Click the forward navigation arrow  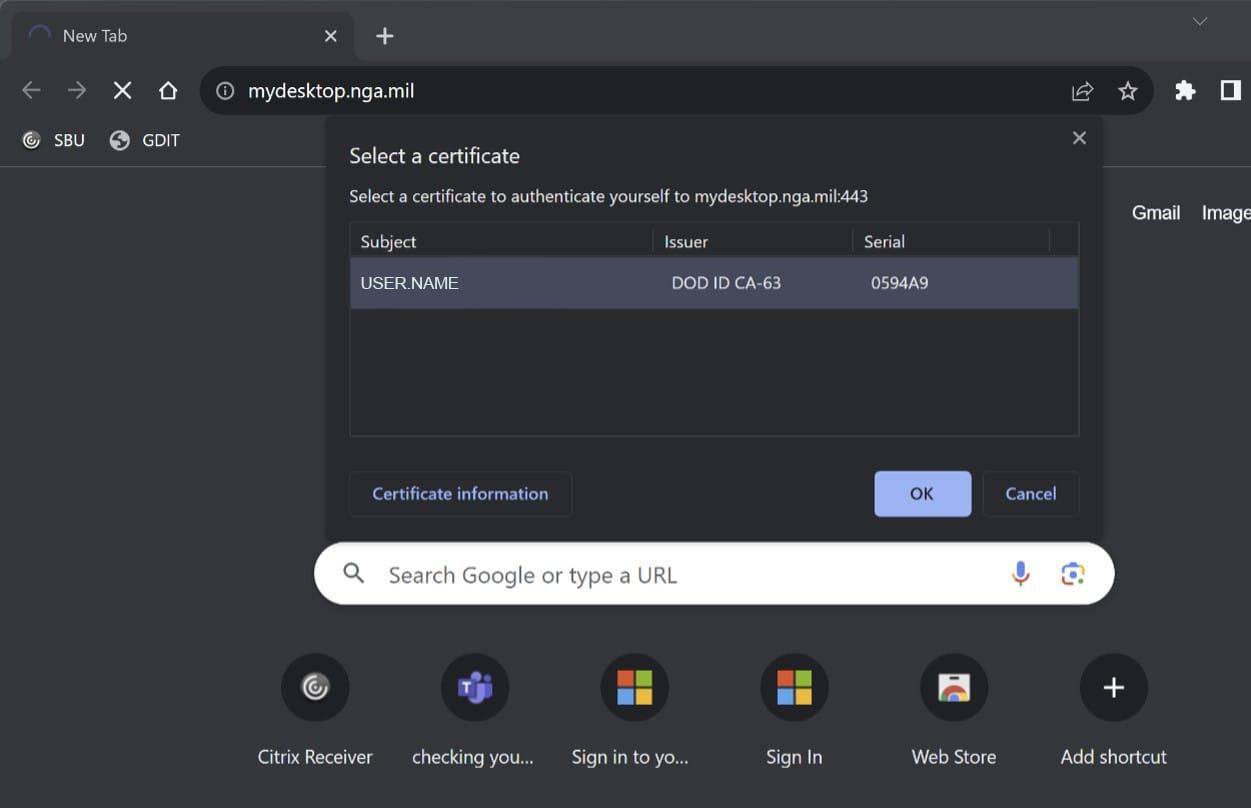[x=77, y=91]
